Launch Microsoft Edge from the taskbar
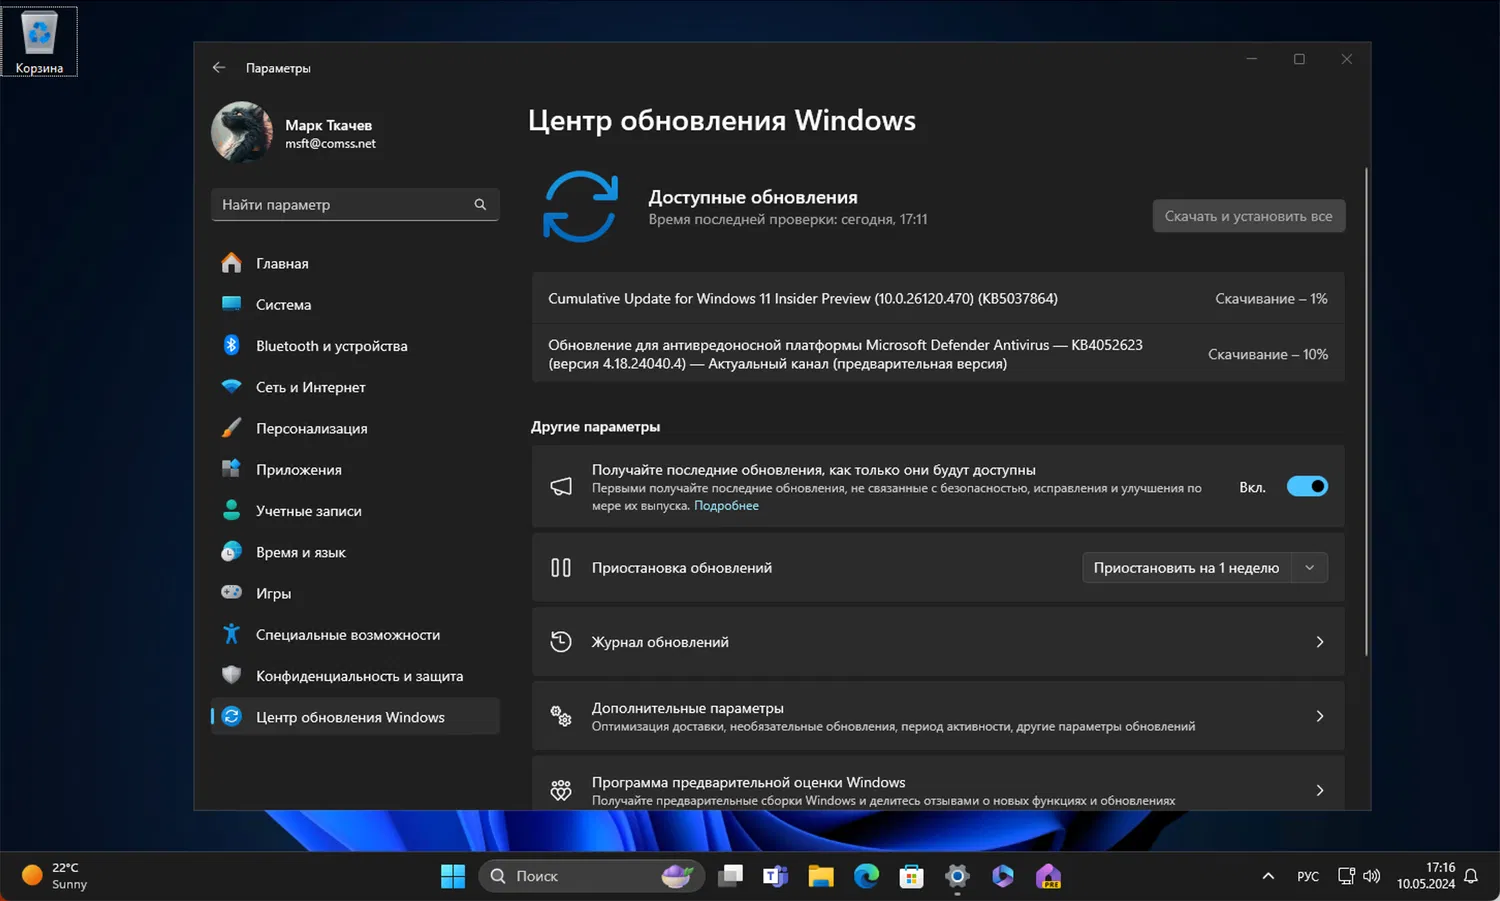The height and width of the screenshot is (901, 1500). (x=866, y=876)
